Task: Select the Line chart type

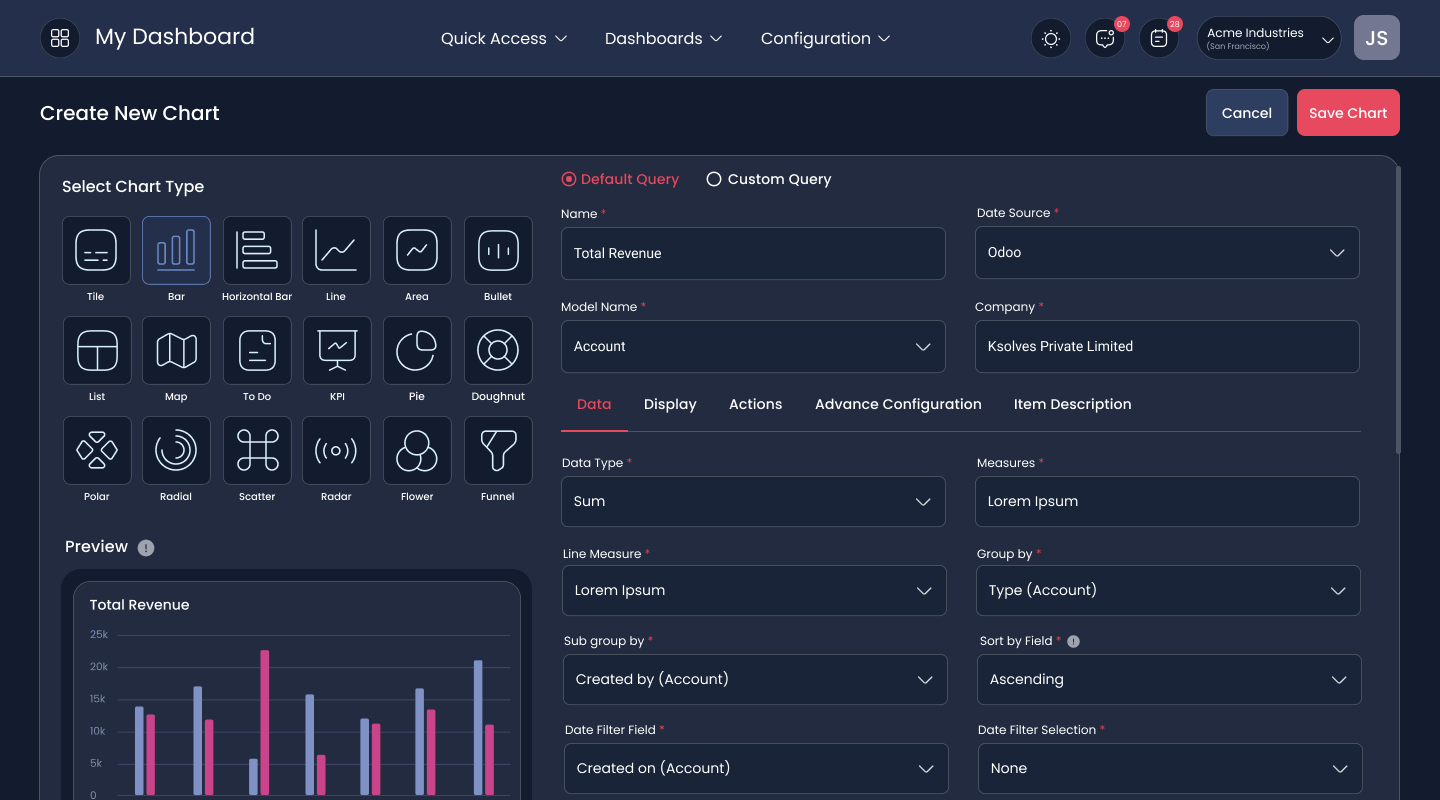Action: coord(336,250)
